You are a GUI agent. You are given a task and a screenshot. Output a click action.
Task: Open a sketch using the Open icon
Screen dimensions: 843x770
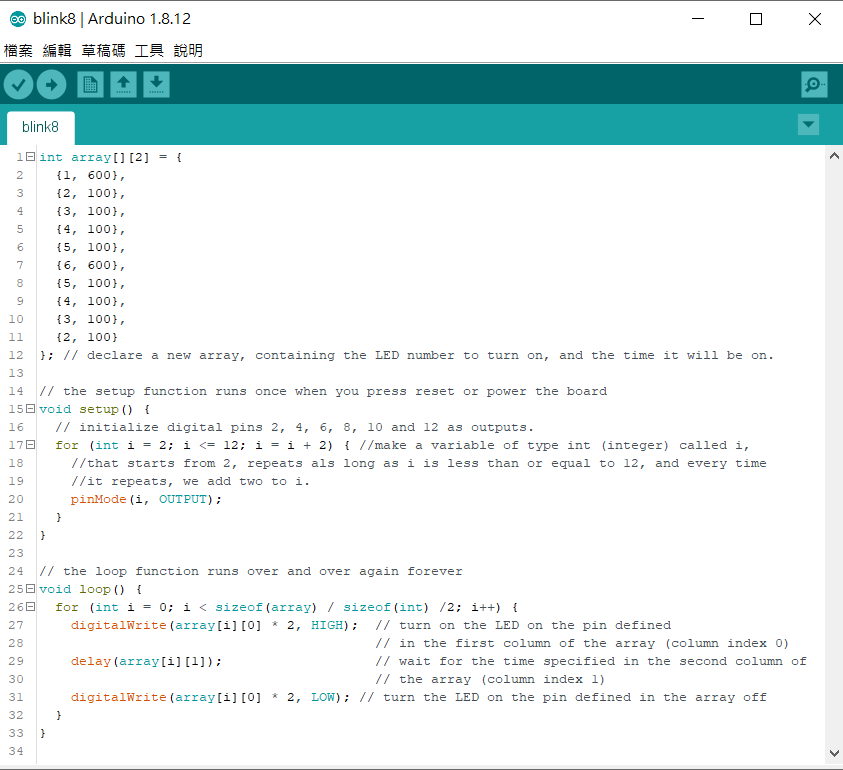[x=123, y=85]
